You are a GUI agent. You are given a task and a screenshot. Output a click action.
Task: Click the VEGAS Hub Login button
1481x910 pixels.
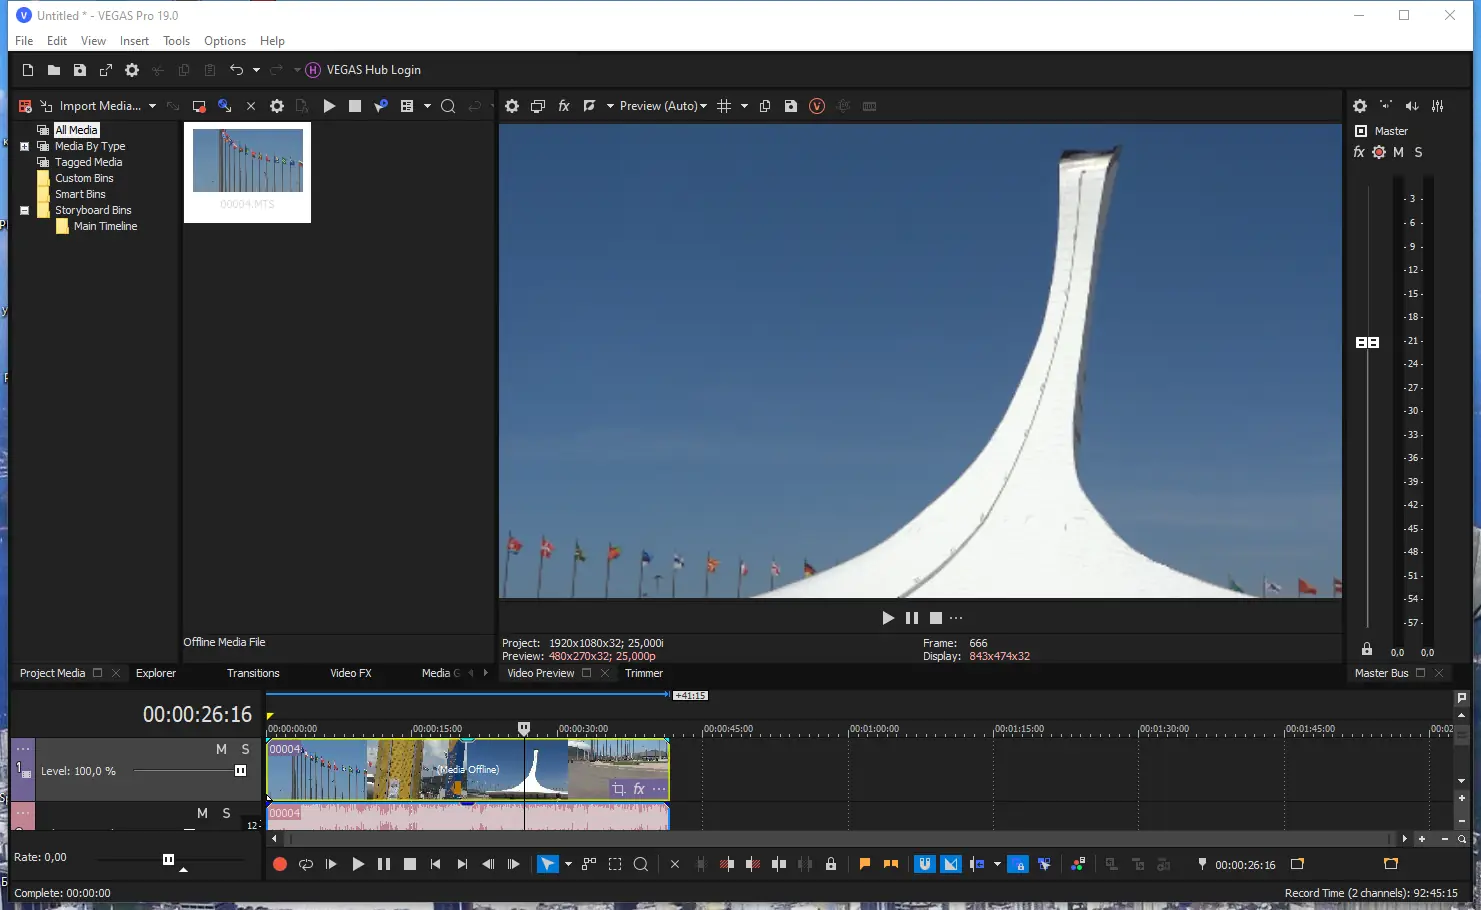[364, 70]
